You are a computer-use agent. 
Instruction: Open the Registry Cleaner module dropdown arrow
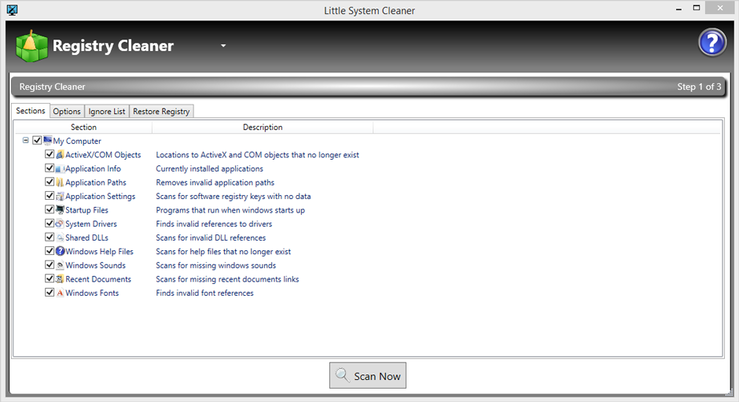pos(223,46)
